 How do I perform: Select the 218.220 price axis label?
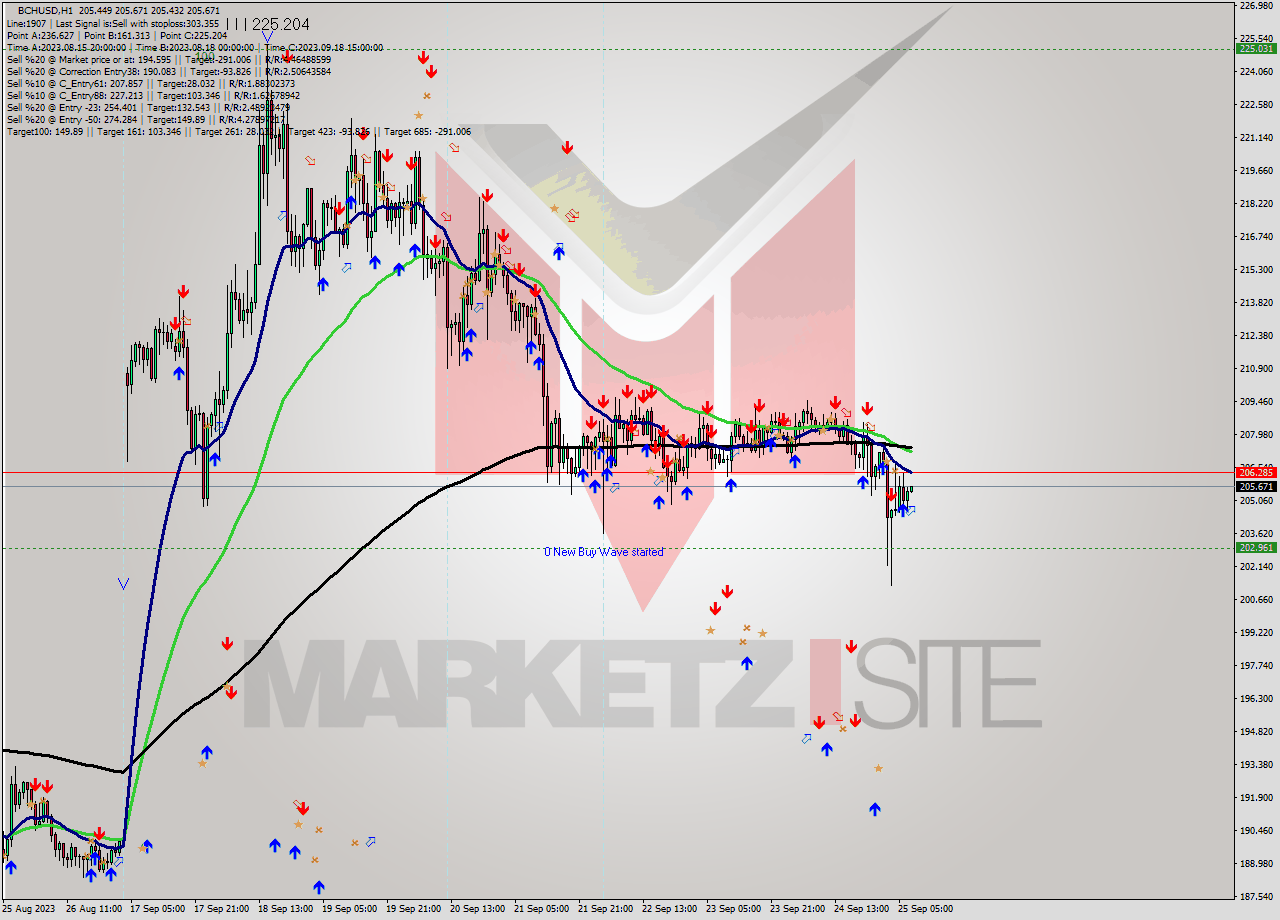click(1256, 204)
